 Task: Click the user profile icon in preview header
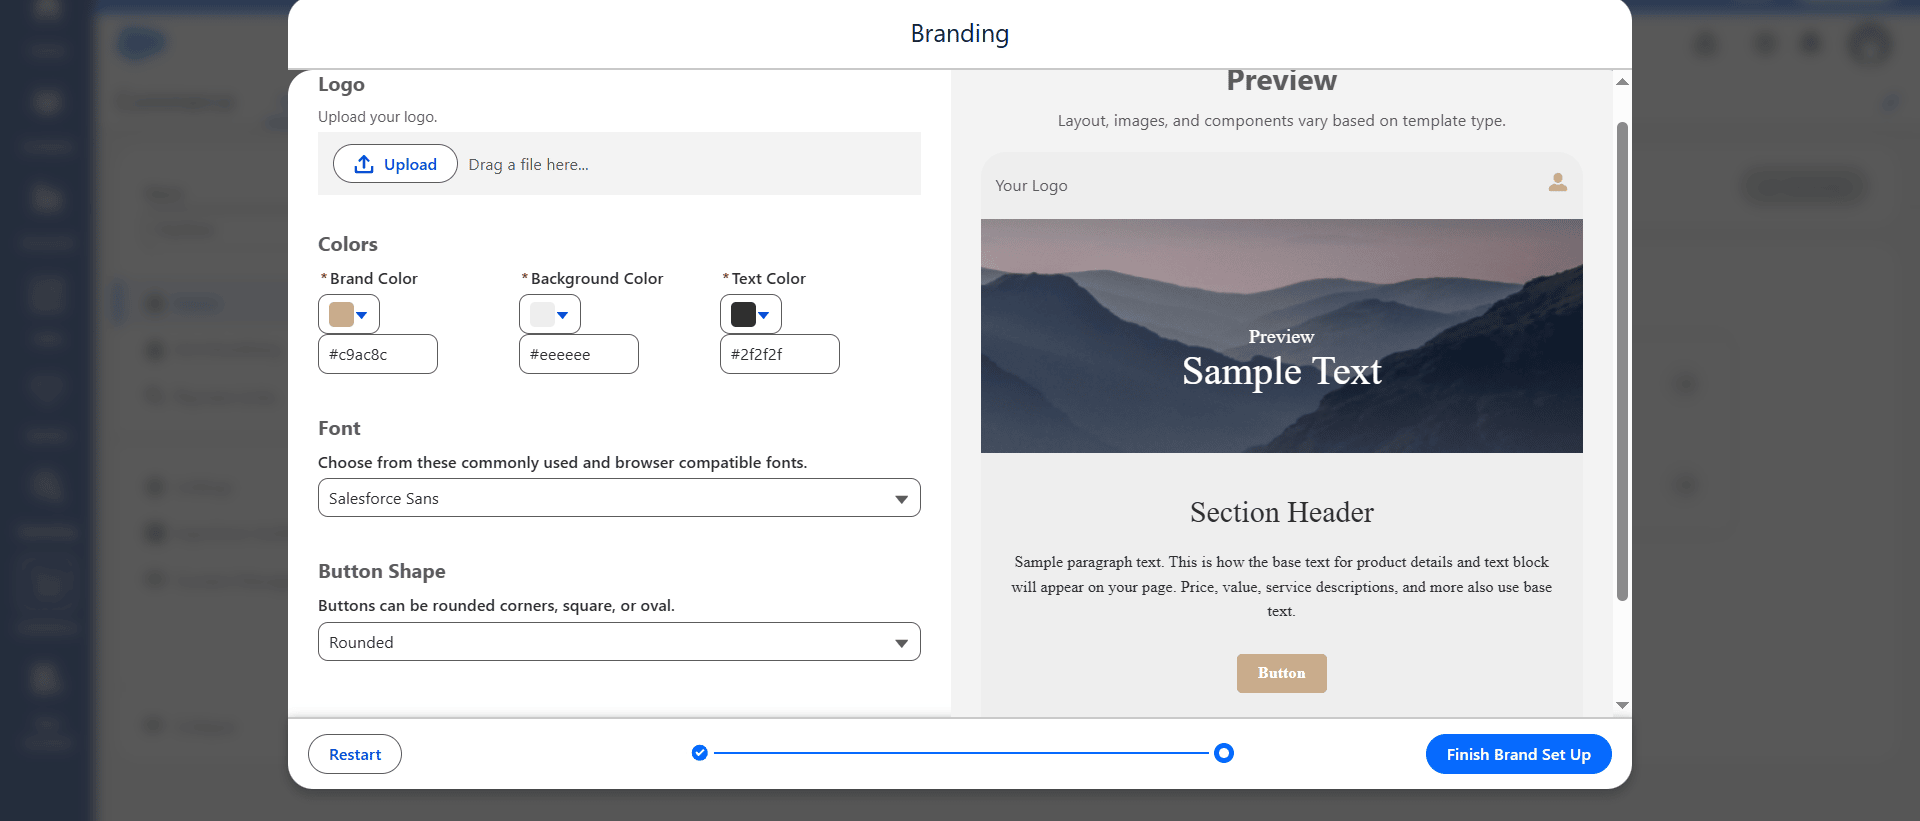click(1558, 182)
